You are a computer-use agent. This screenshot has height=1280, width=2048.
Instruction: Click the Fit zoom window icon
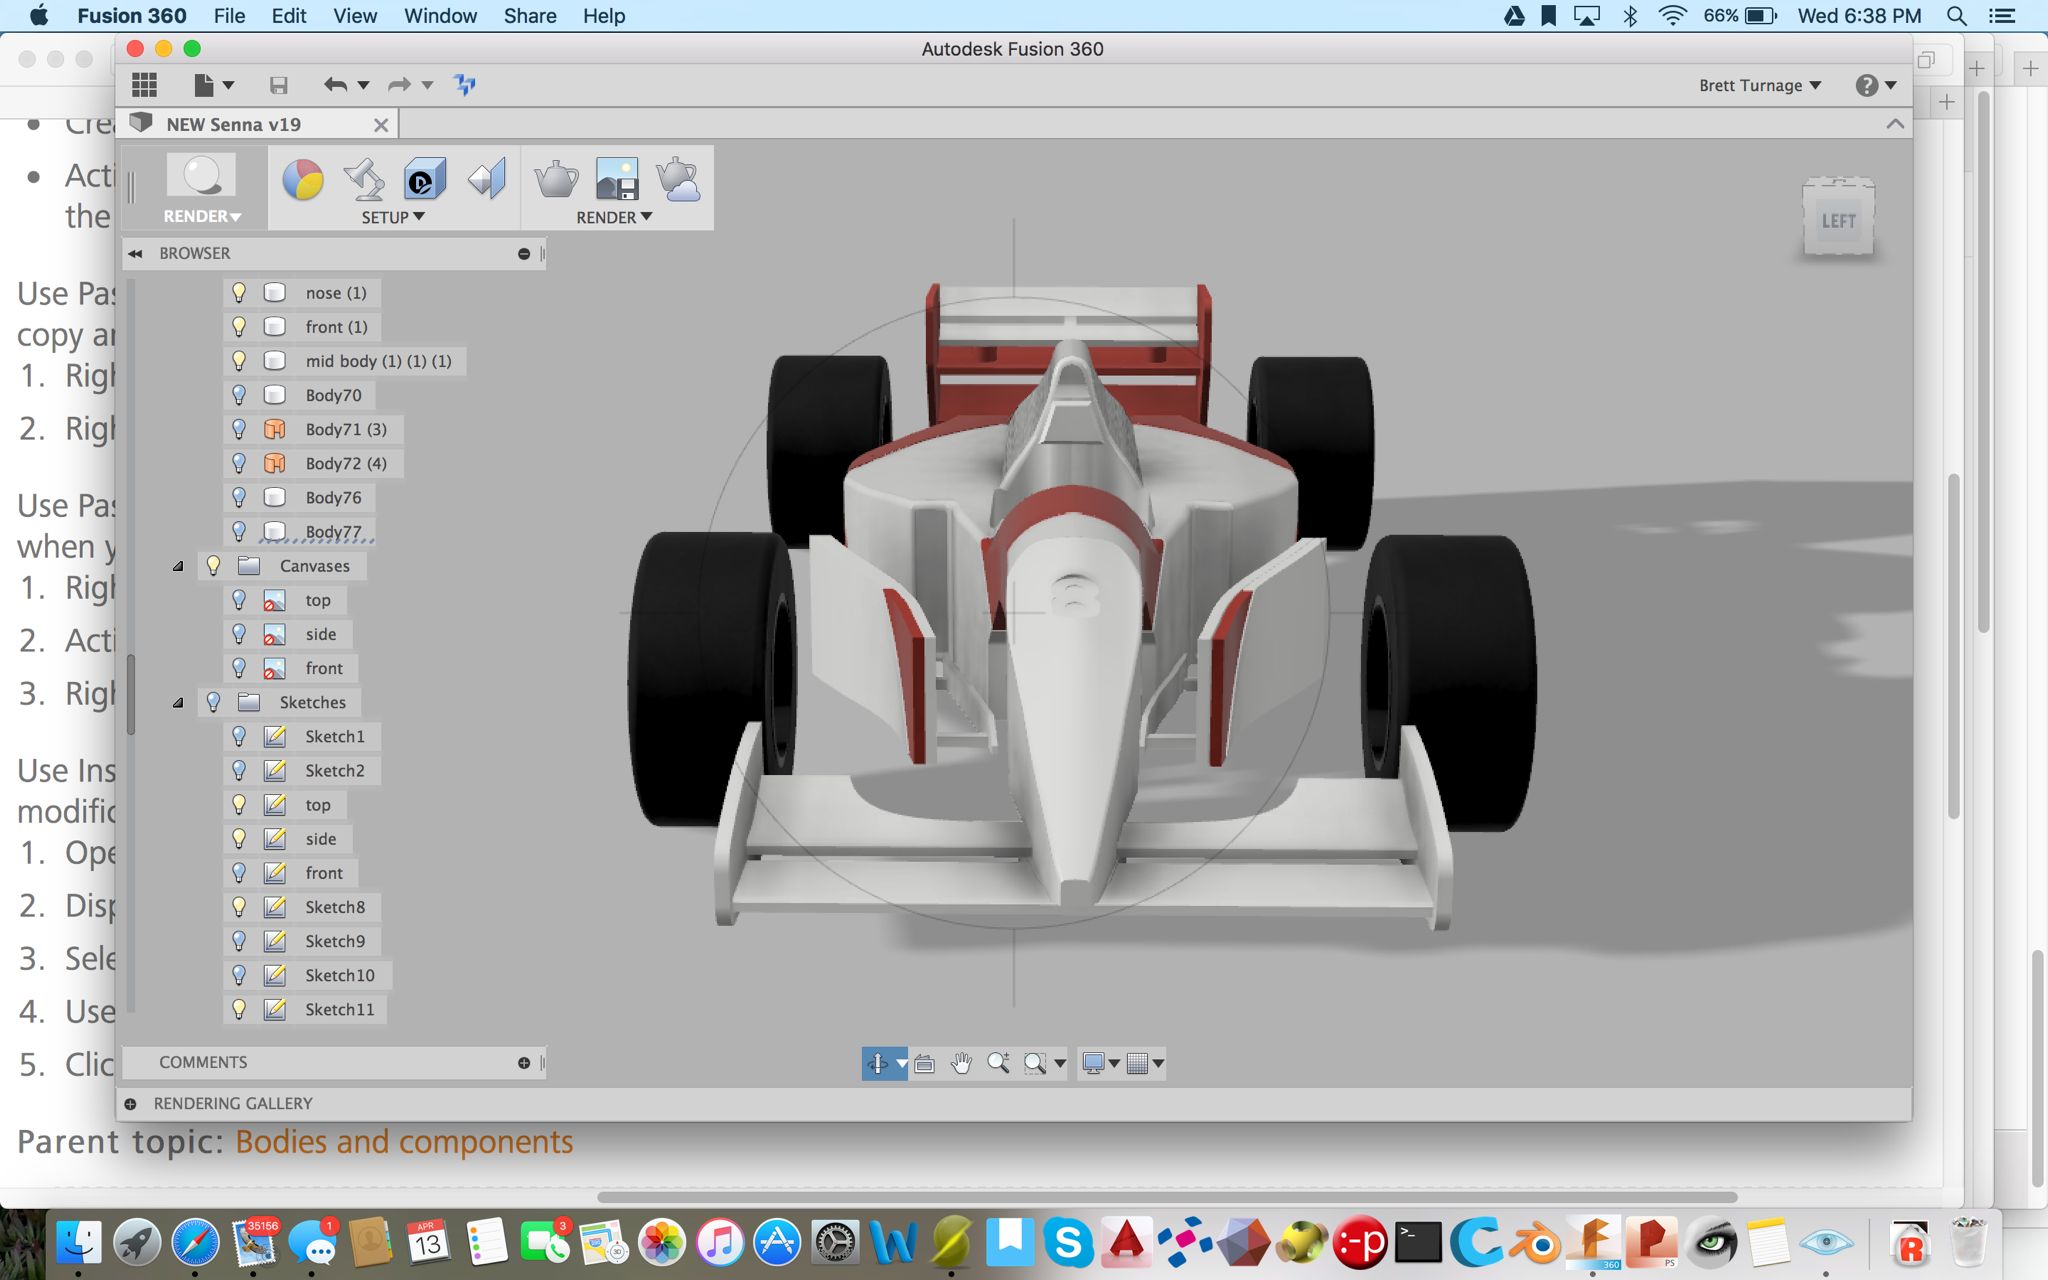[x=1035, y=1064]
